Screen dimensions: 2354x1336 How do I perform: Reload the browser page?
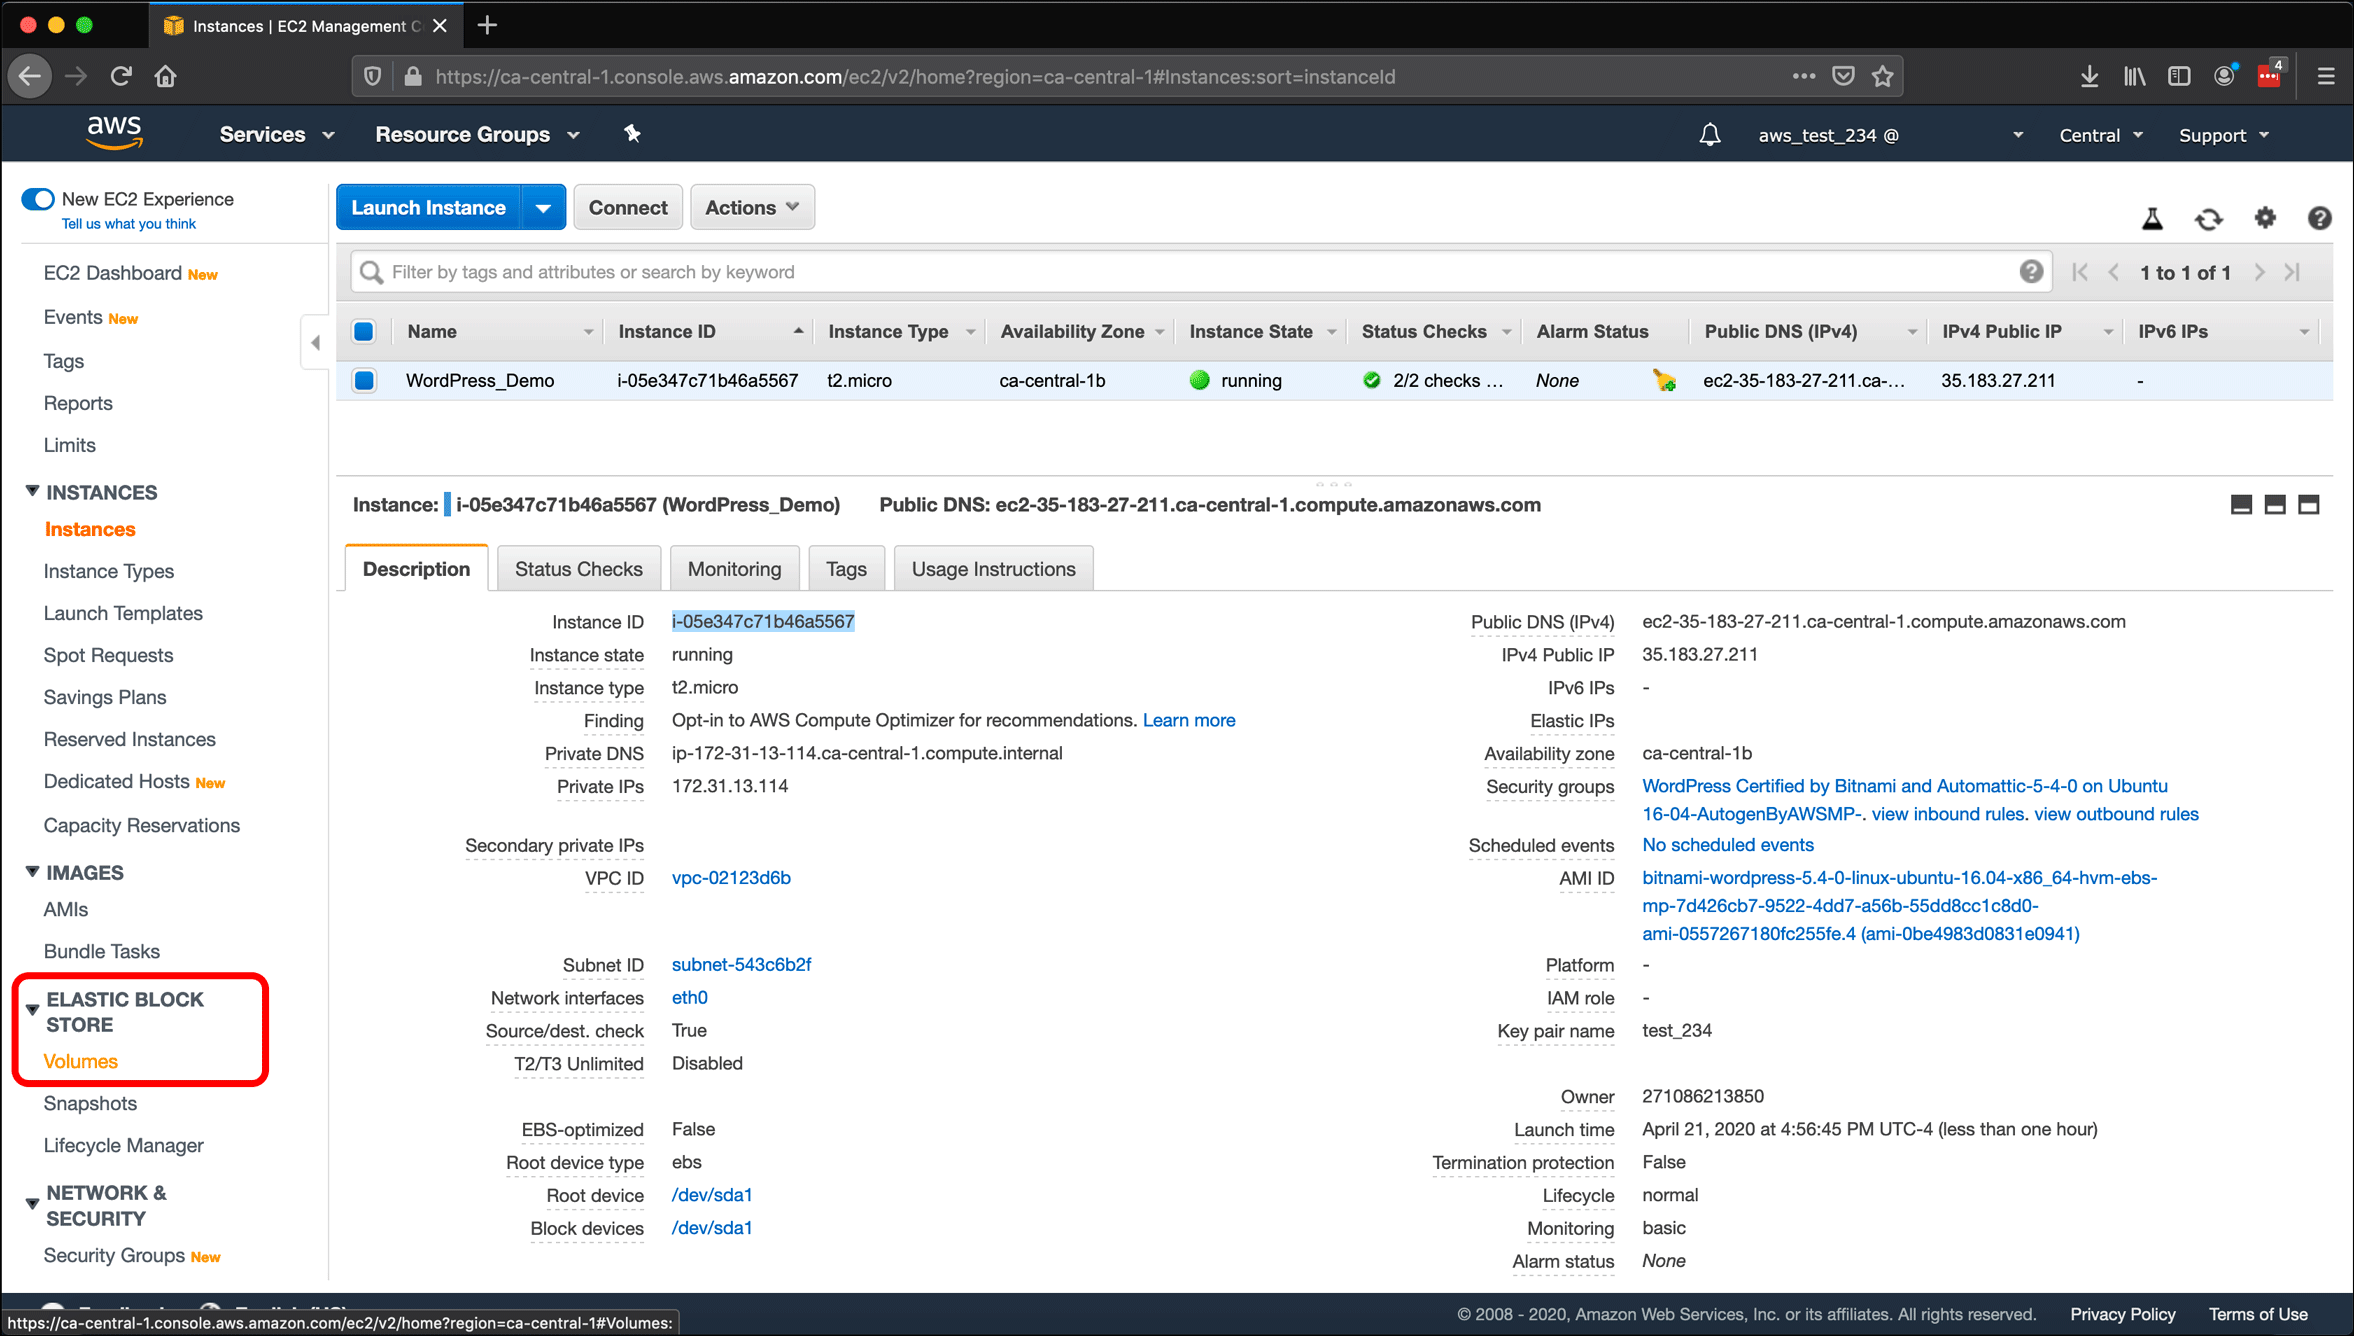point(121,76)
